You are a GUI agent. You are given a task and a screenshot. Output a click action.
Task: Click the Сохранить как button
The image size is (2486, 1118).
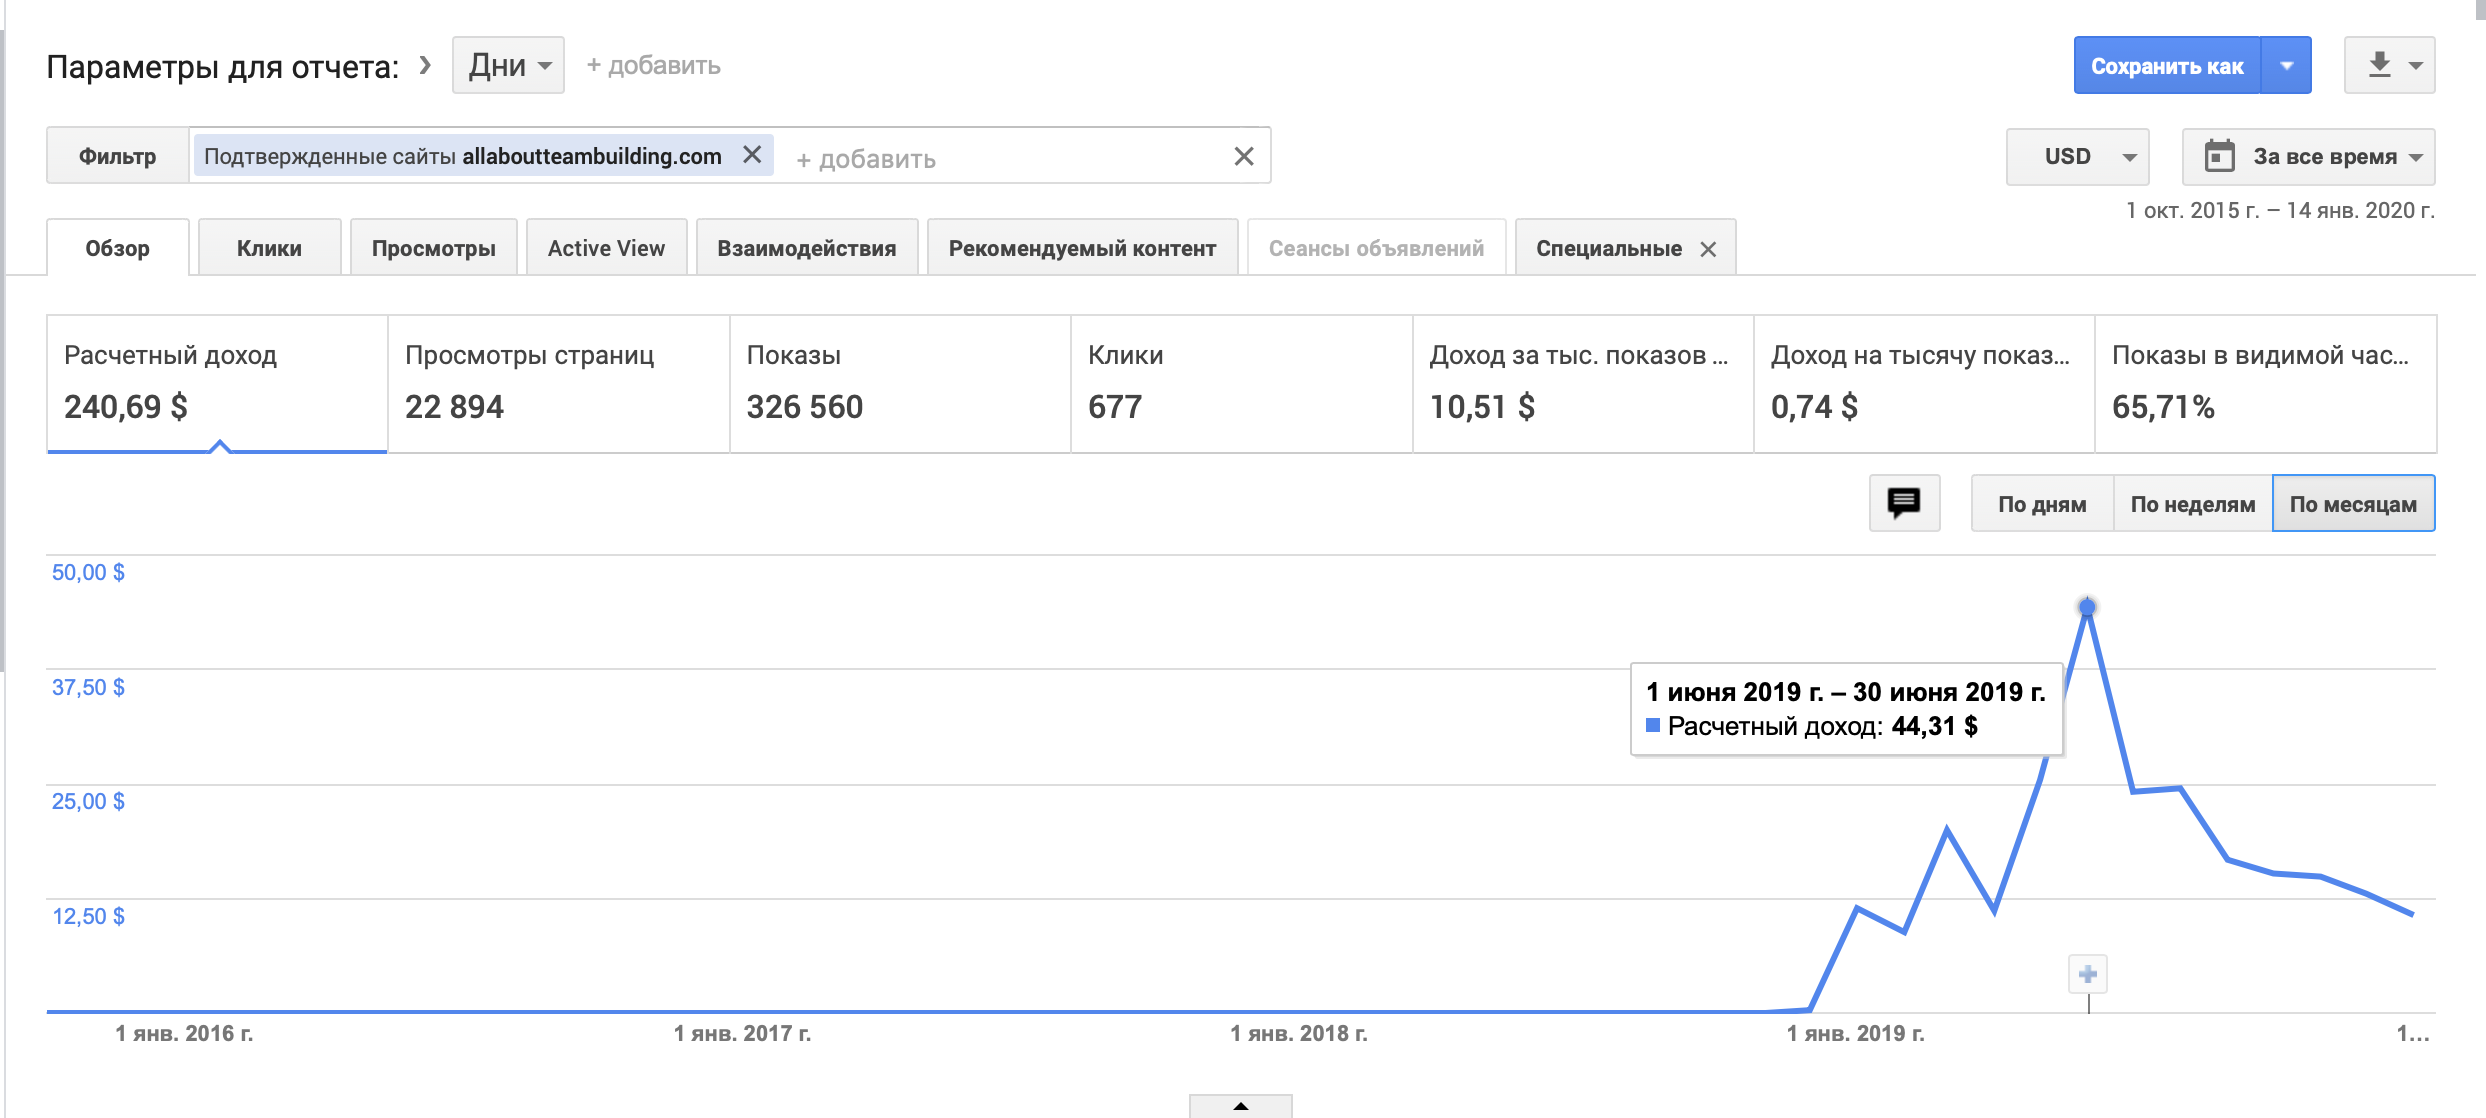[2166, 65]
